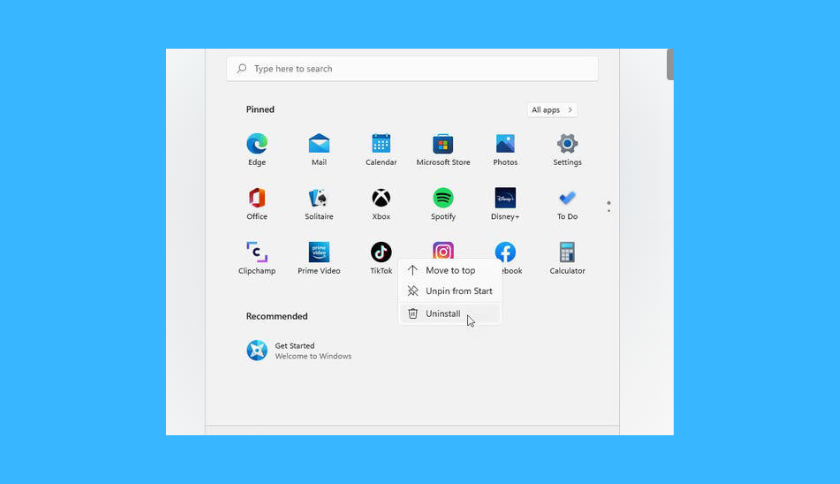Launch the Xbox app
Screen dimensions: 840x484
pyautogui.click(x=381, y=198)
